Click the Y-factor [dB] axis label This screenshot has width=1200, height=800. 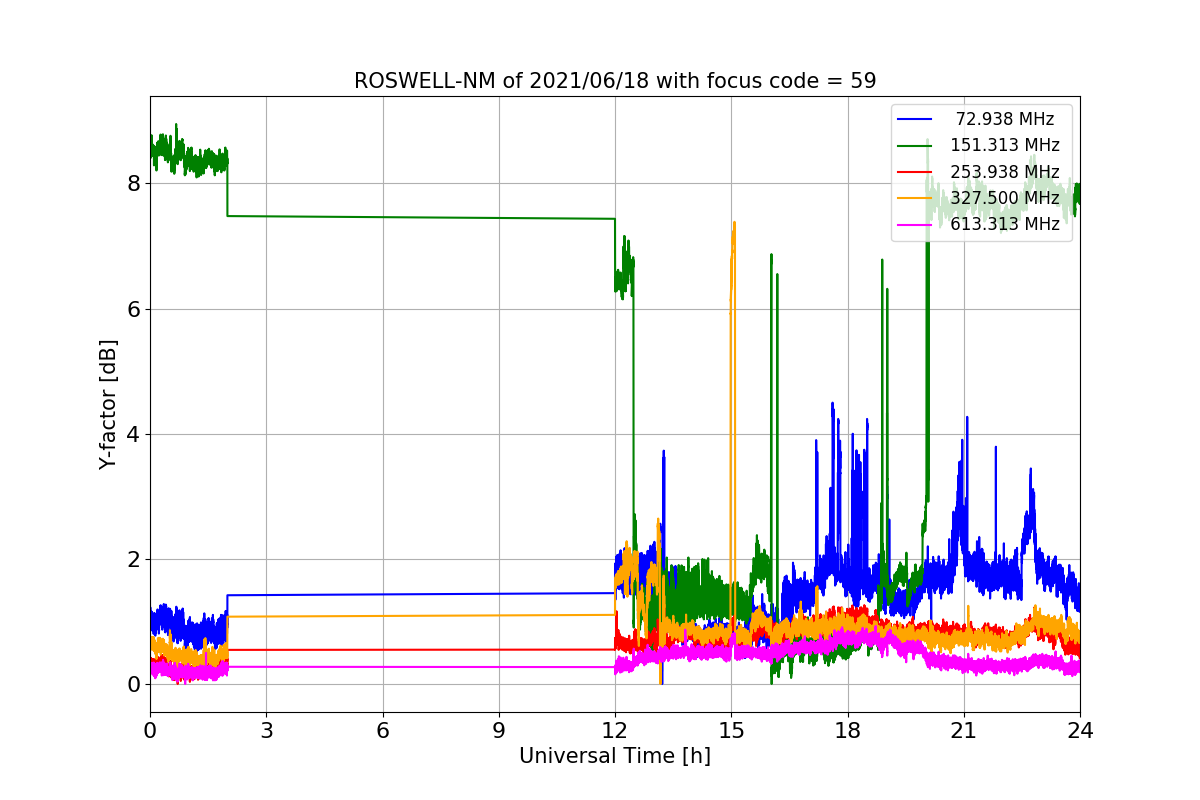108,405
